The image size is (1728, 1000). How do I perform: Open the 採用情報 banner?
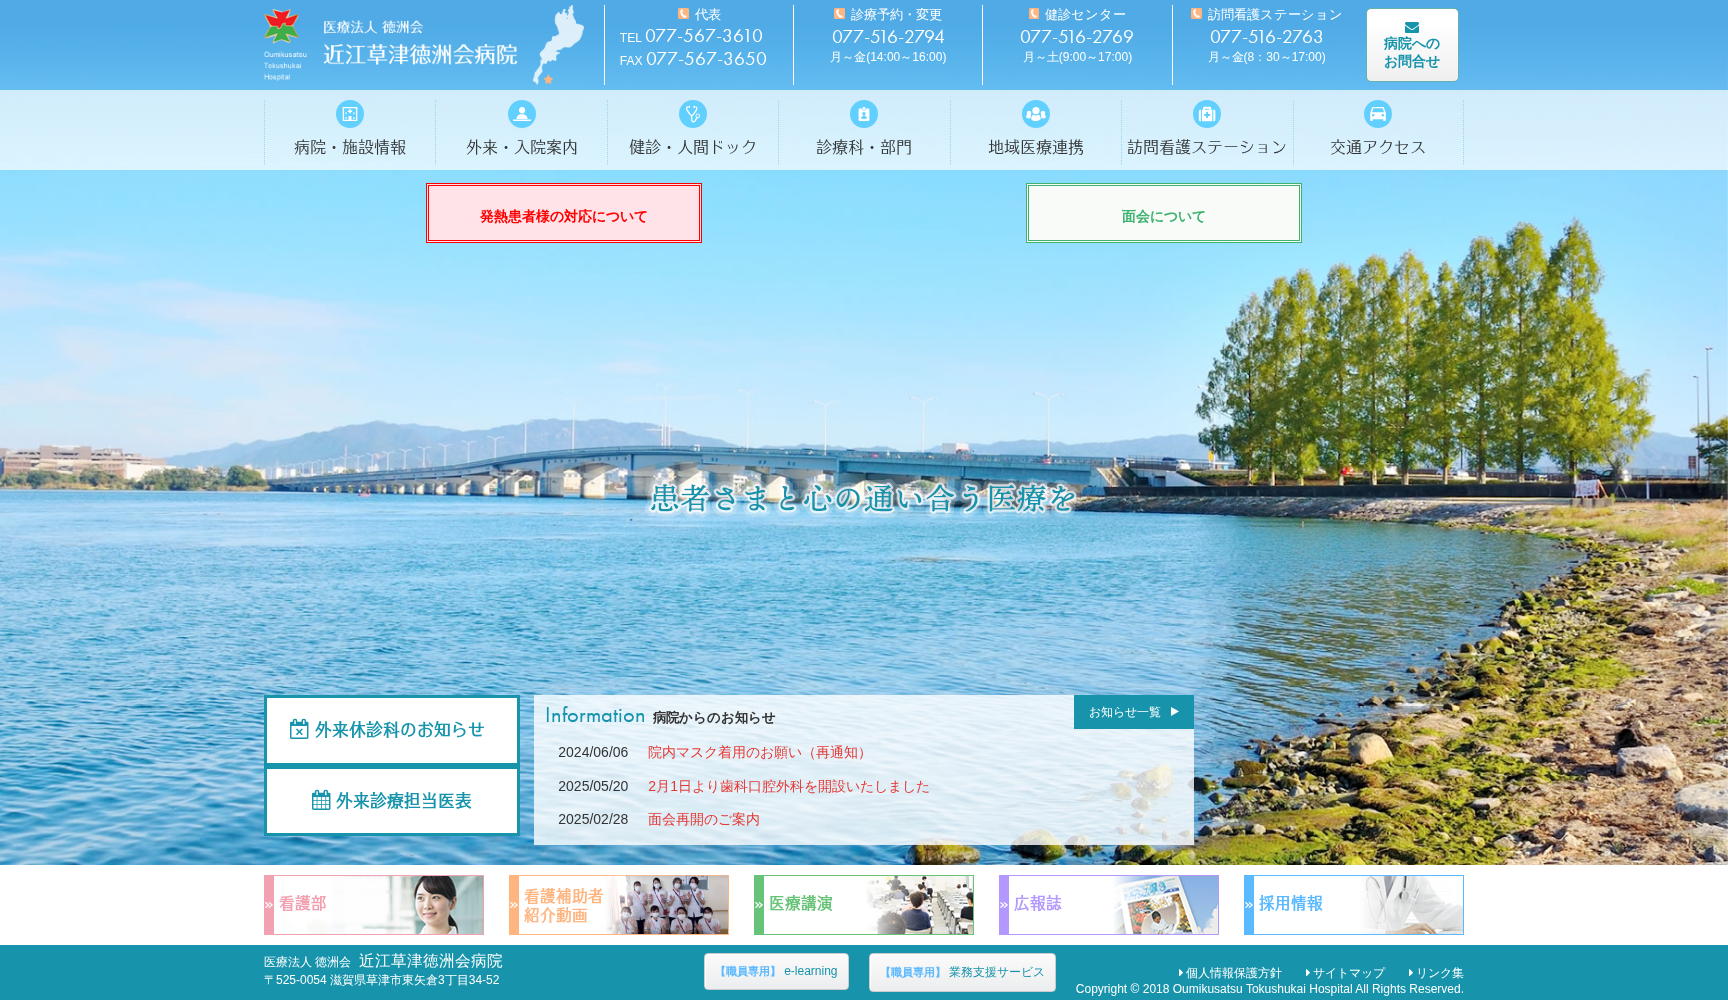coord(1352,903)
